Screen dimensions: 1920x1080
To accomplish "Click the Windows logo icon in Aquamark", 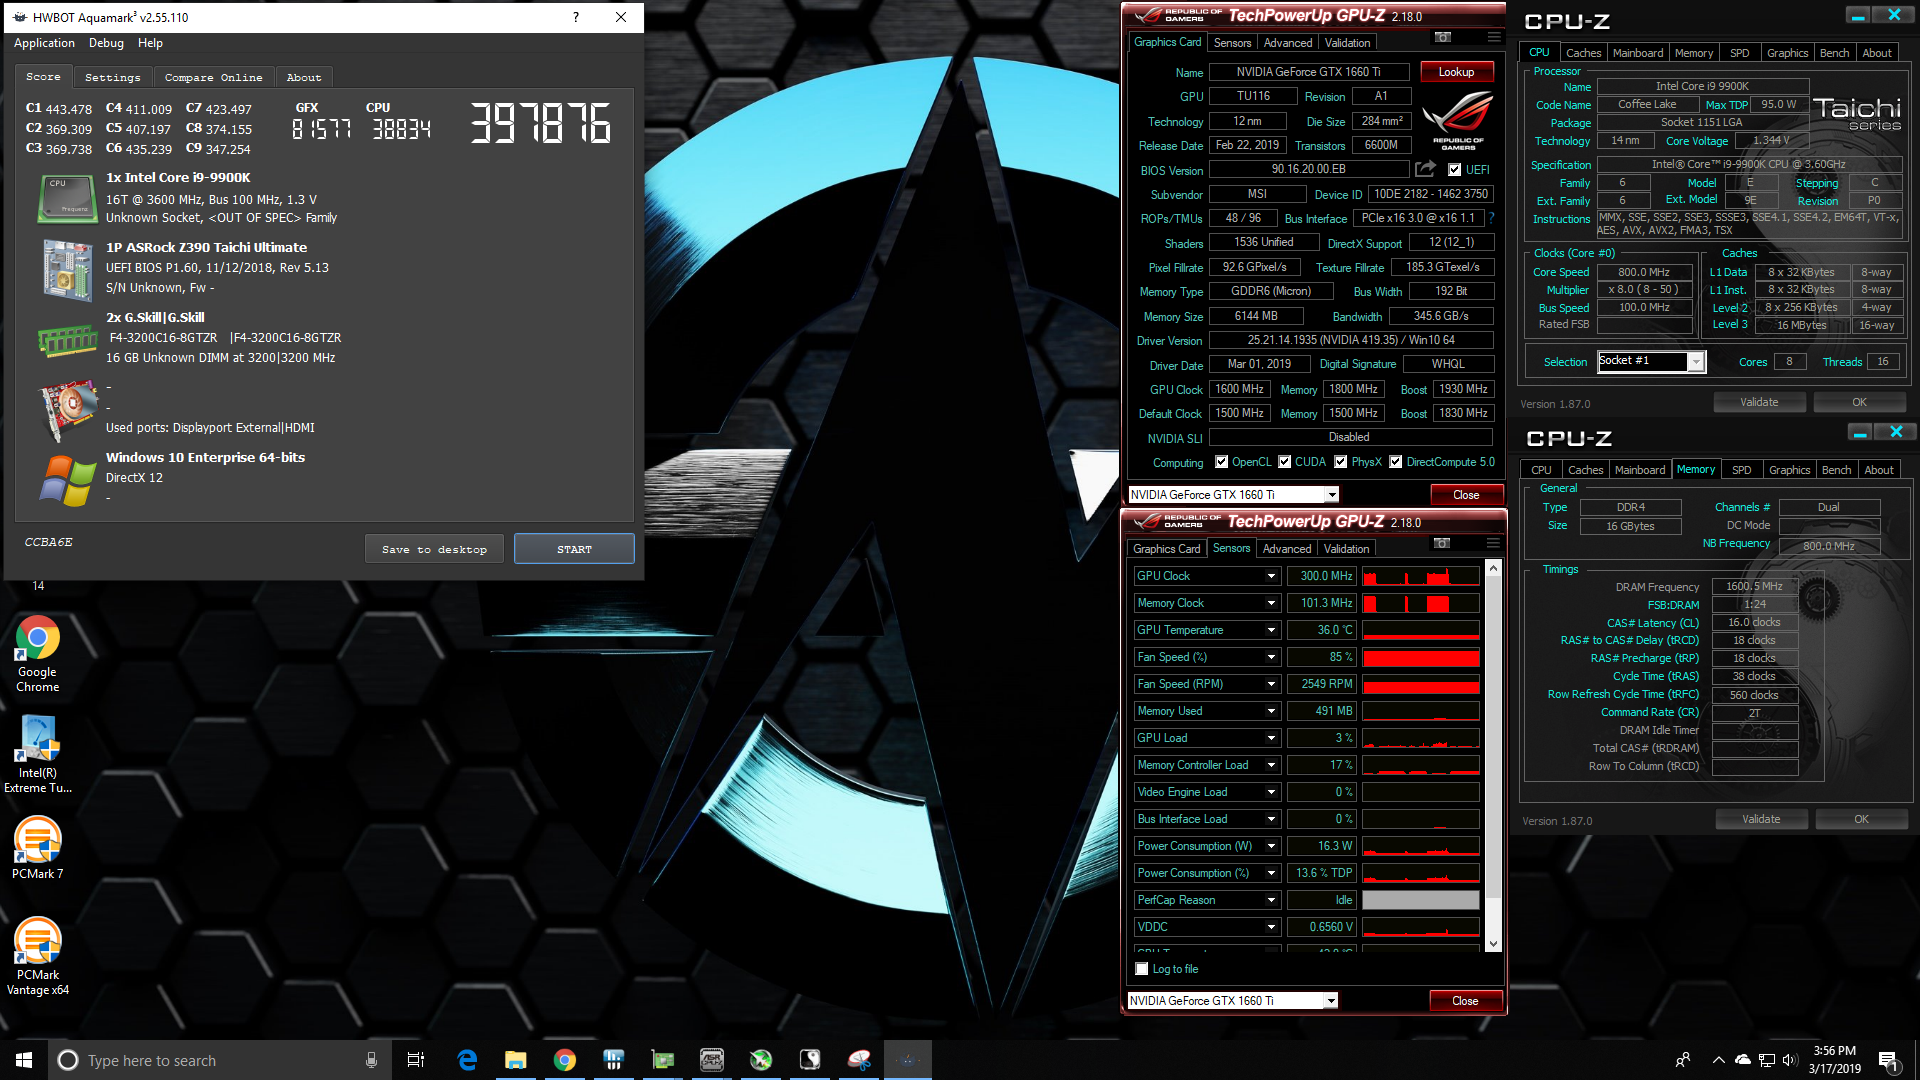I will tap(68, 480).
